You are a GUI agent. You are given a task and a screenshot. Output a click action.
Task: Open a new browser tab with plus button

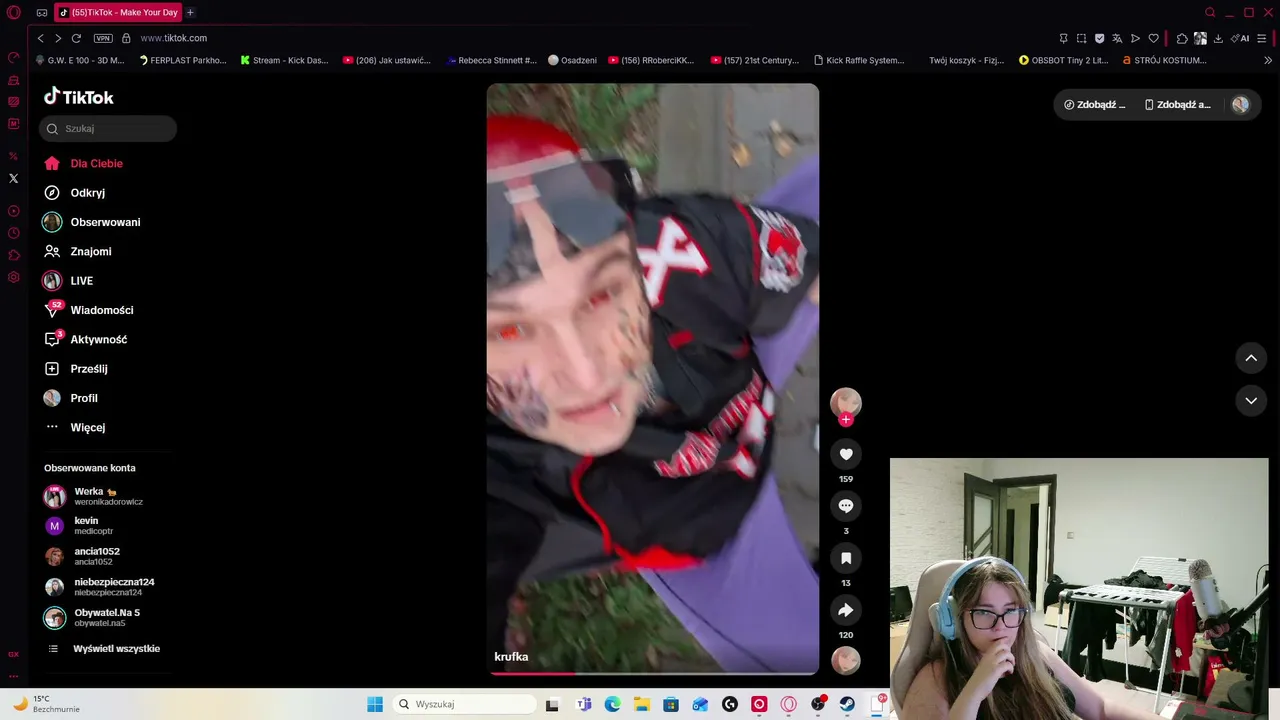[x=190, y=13]
